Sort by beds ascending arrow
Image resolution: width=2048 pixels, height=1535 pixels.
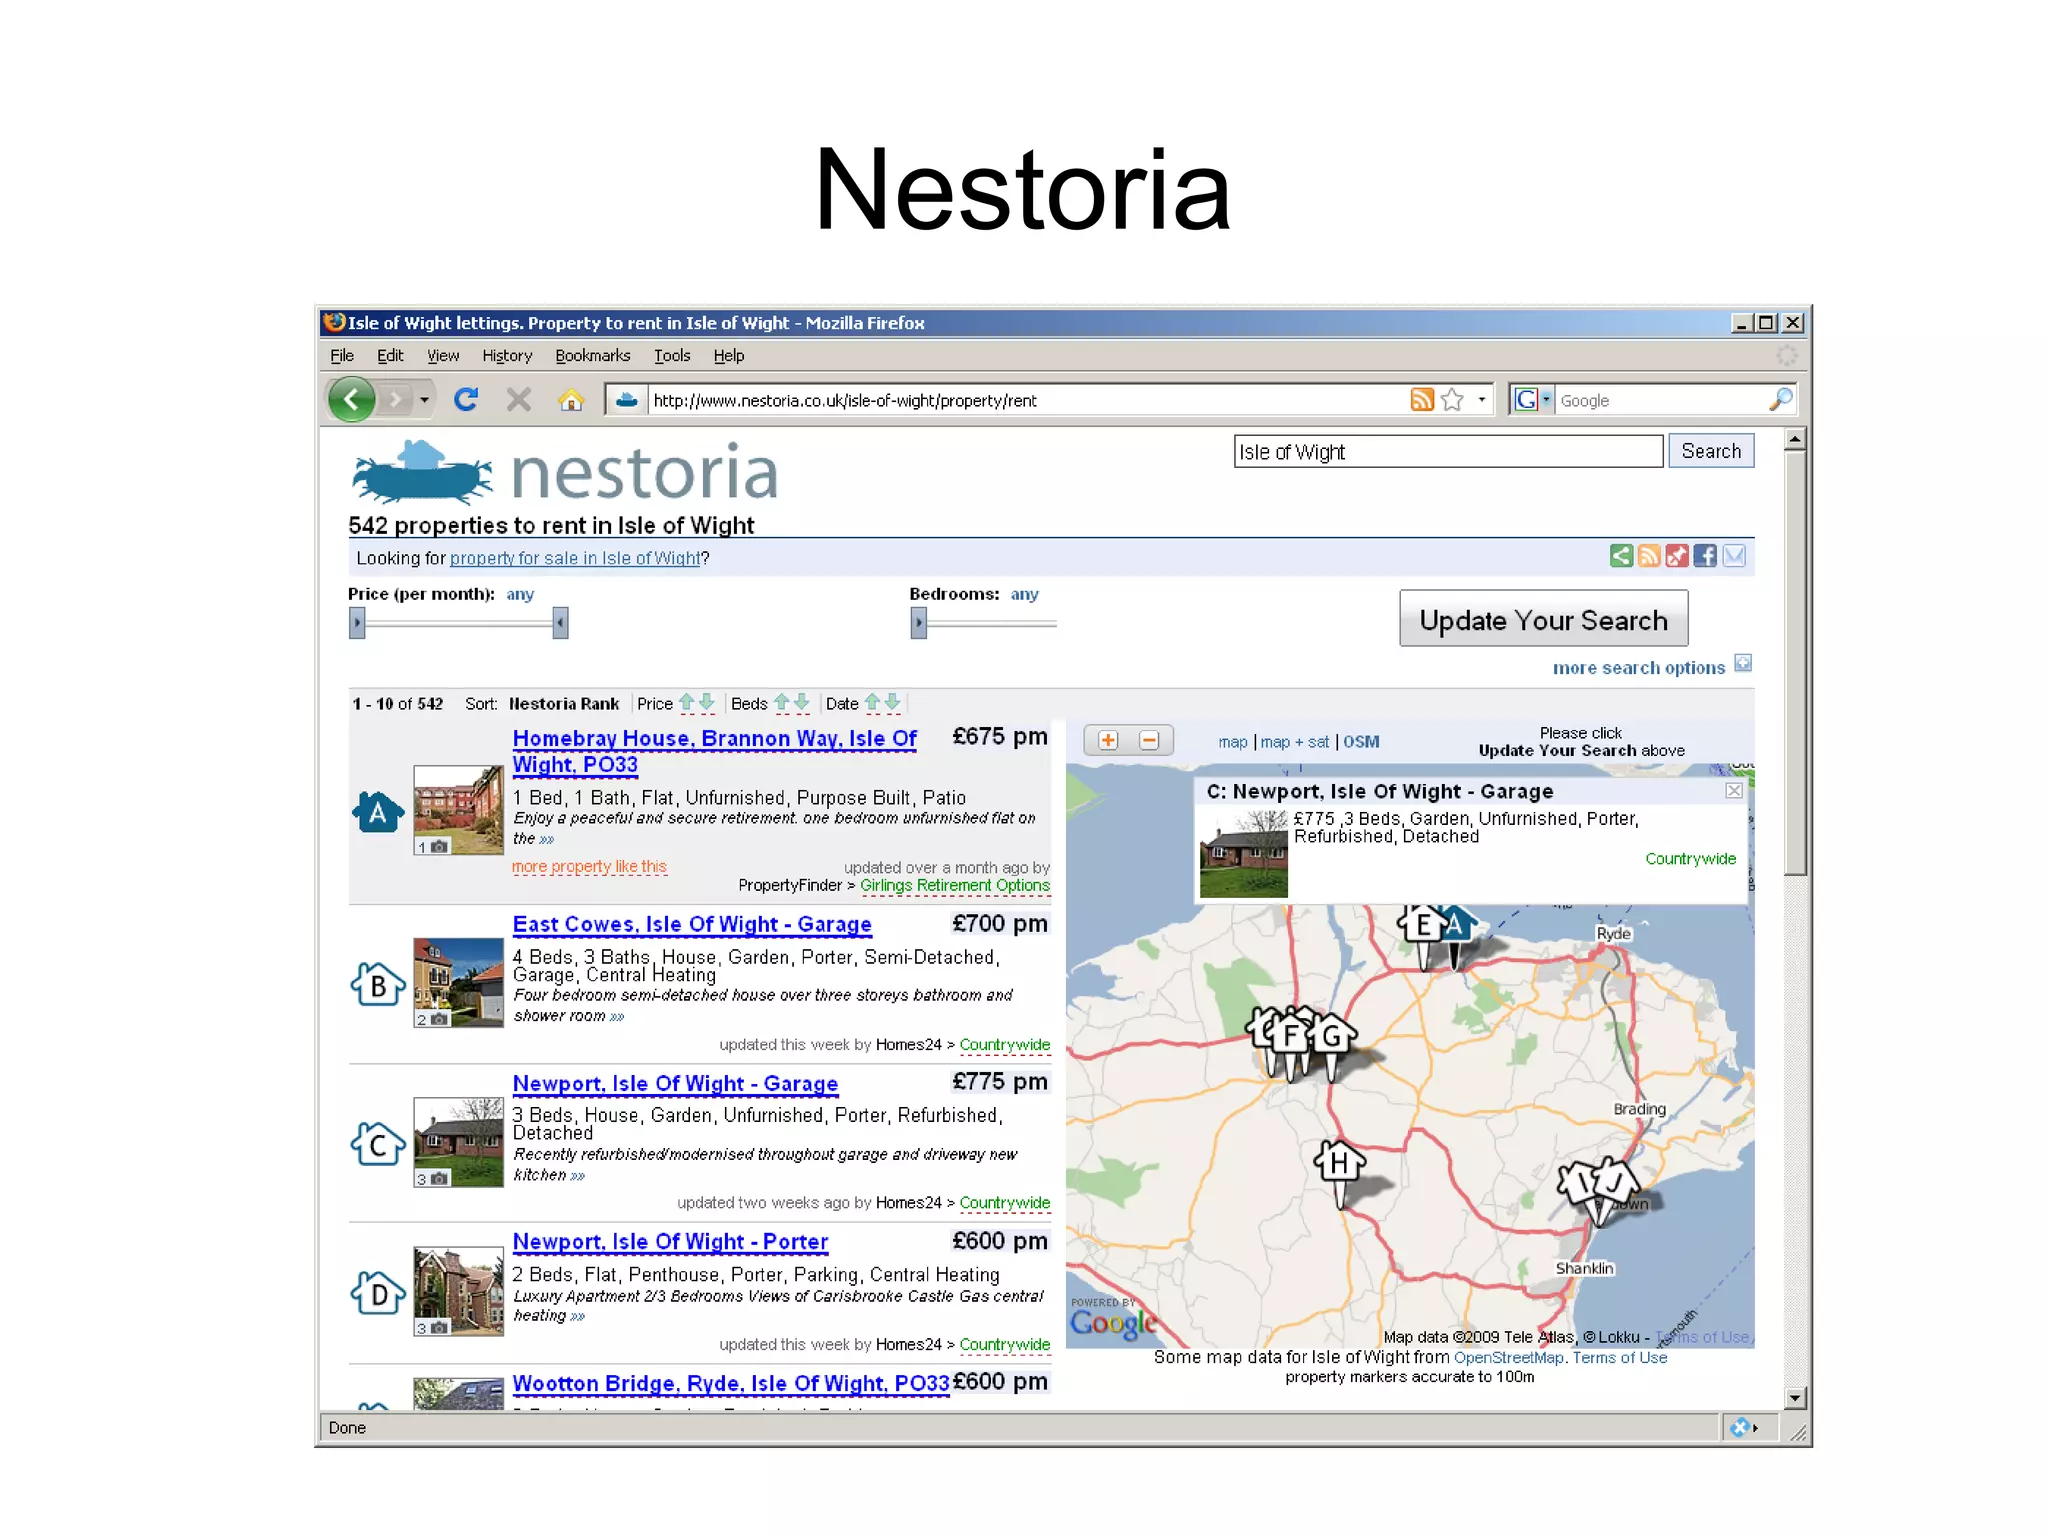coord(782,702)
